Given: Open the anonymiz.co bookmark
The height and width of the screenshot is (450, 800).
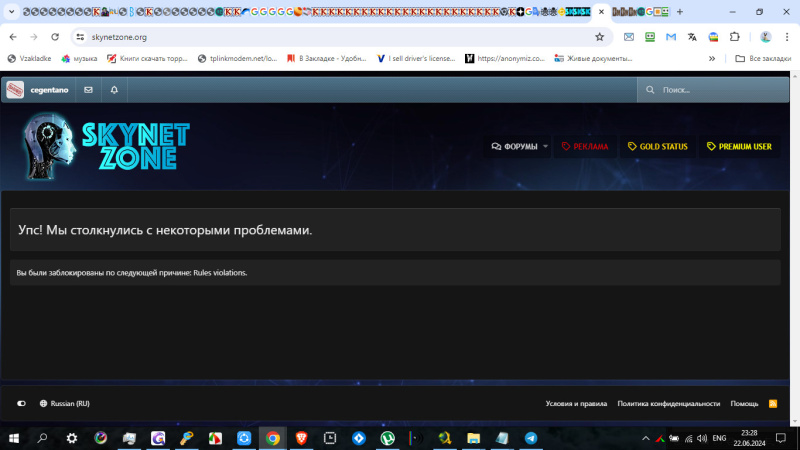Looking at the screenshot, I should (x=505, y=59).
